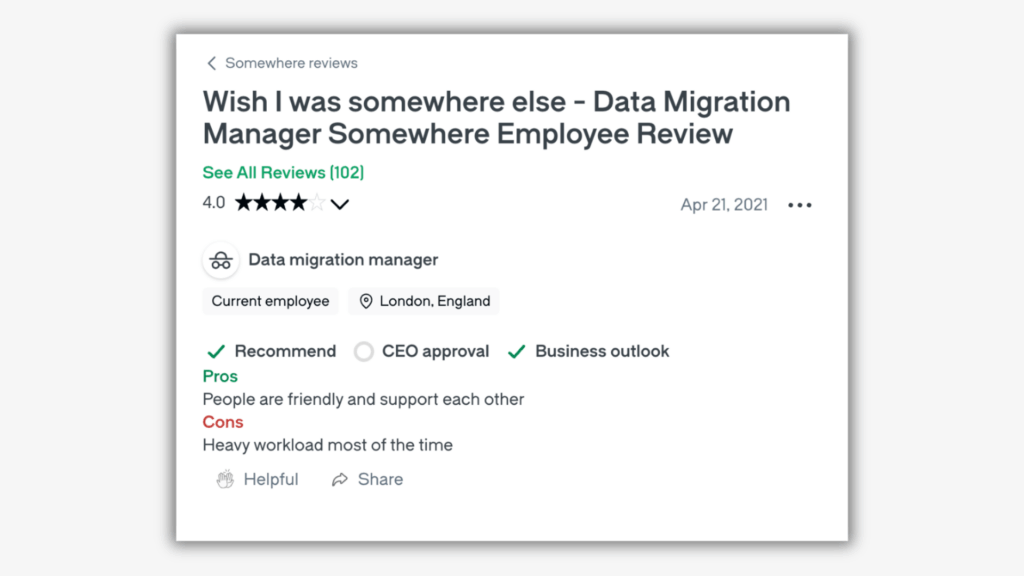Select the green Recommend checkmark
Image resolution: width=1024 pixels, height=576 pixels.
click(x=216, y=351)
